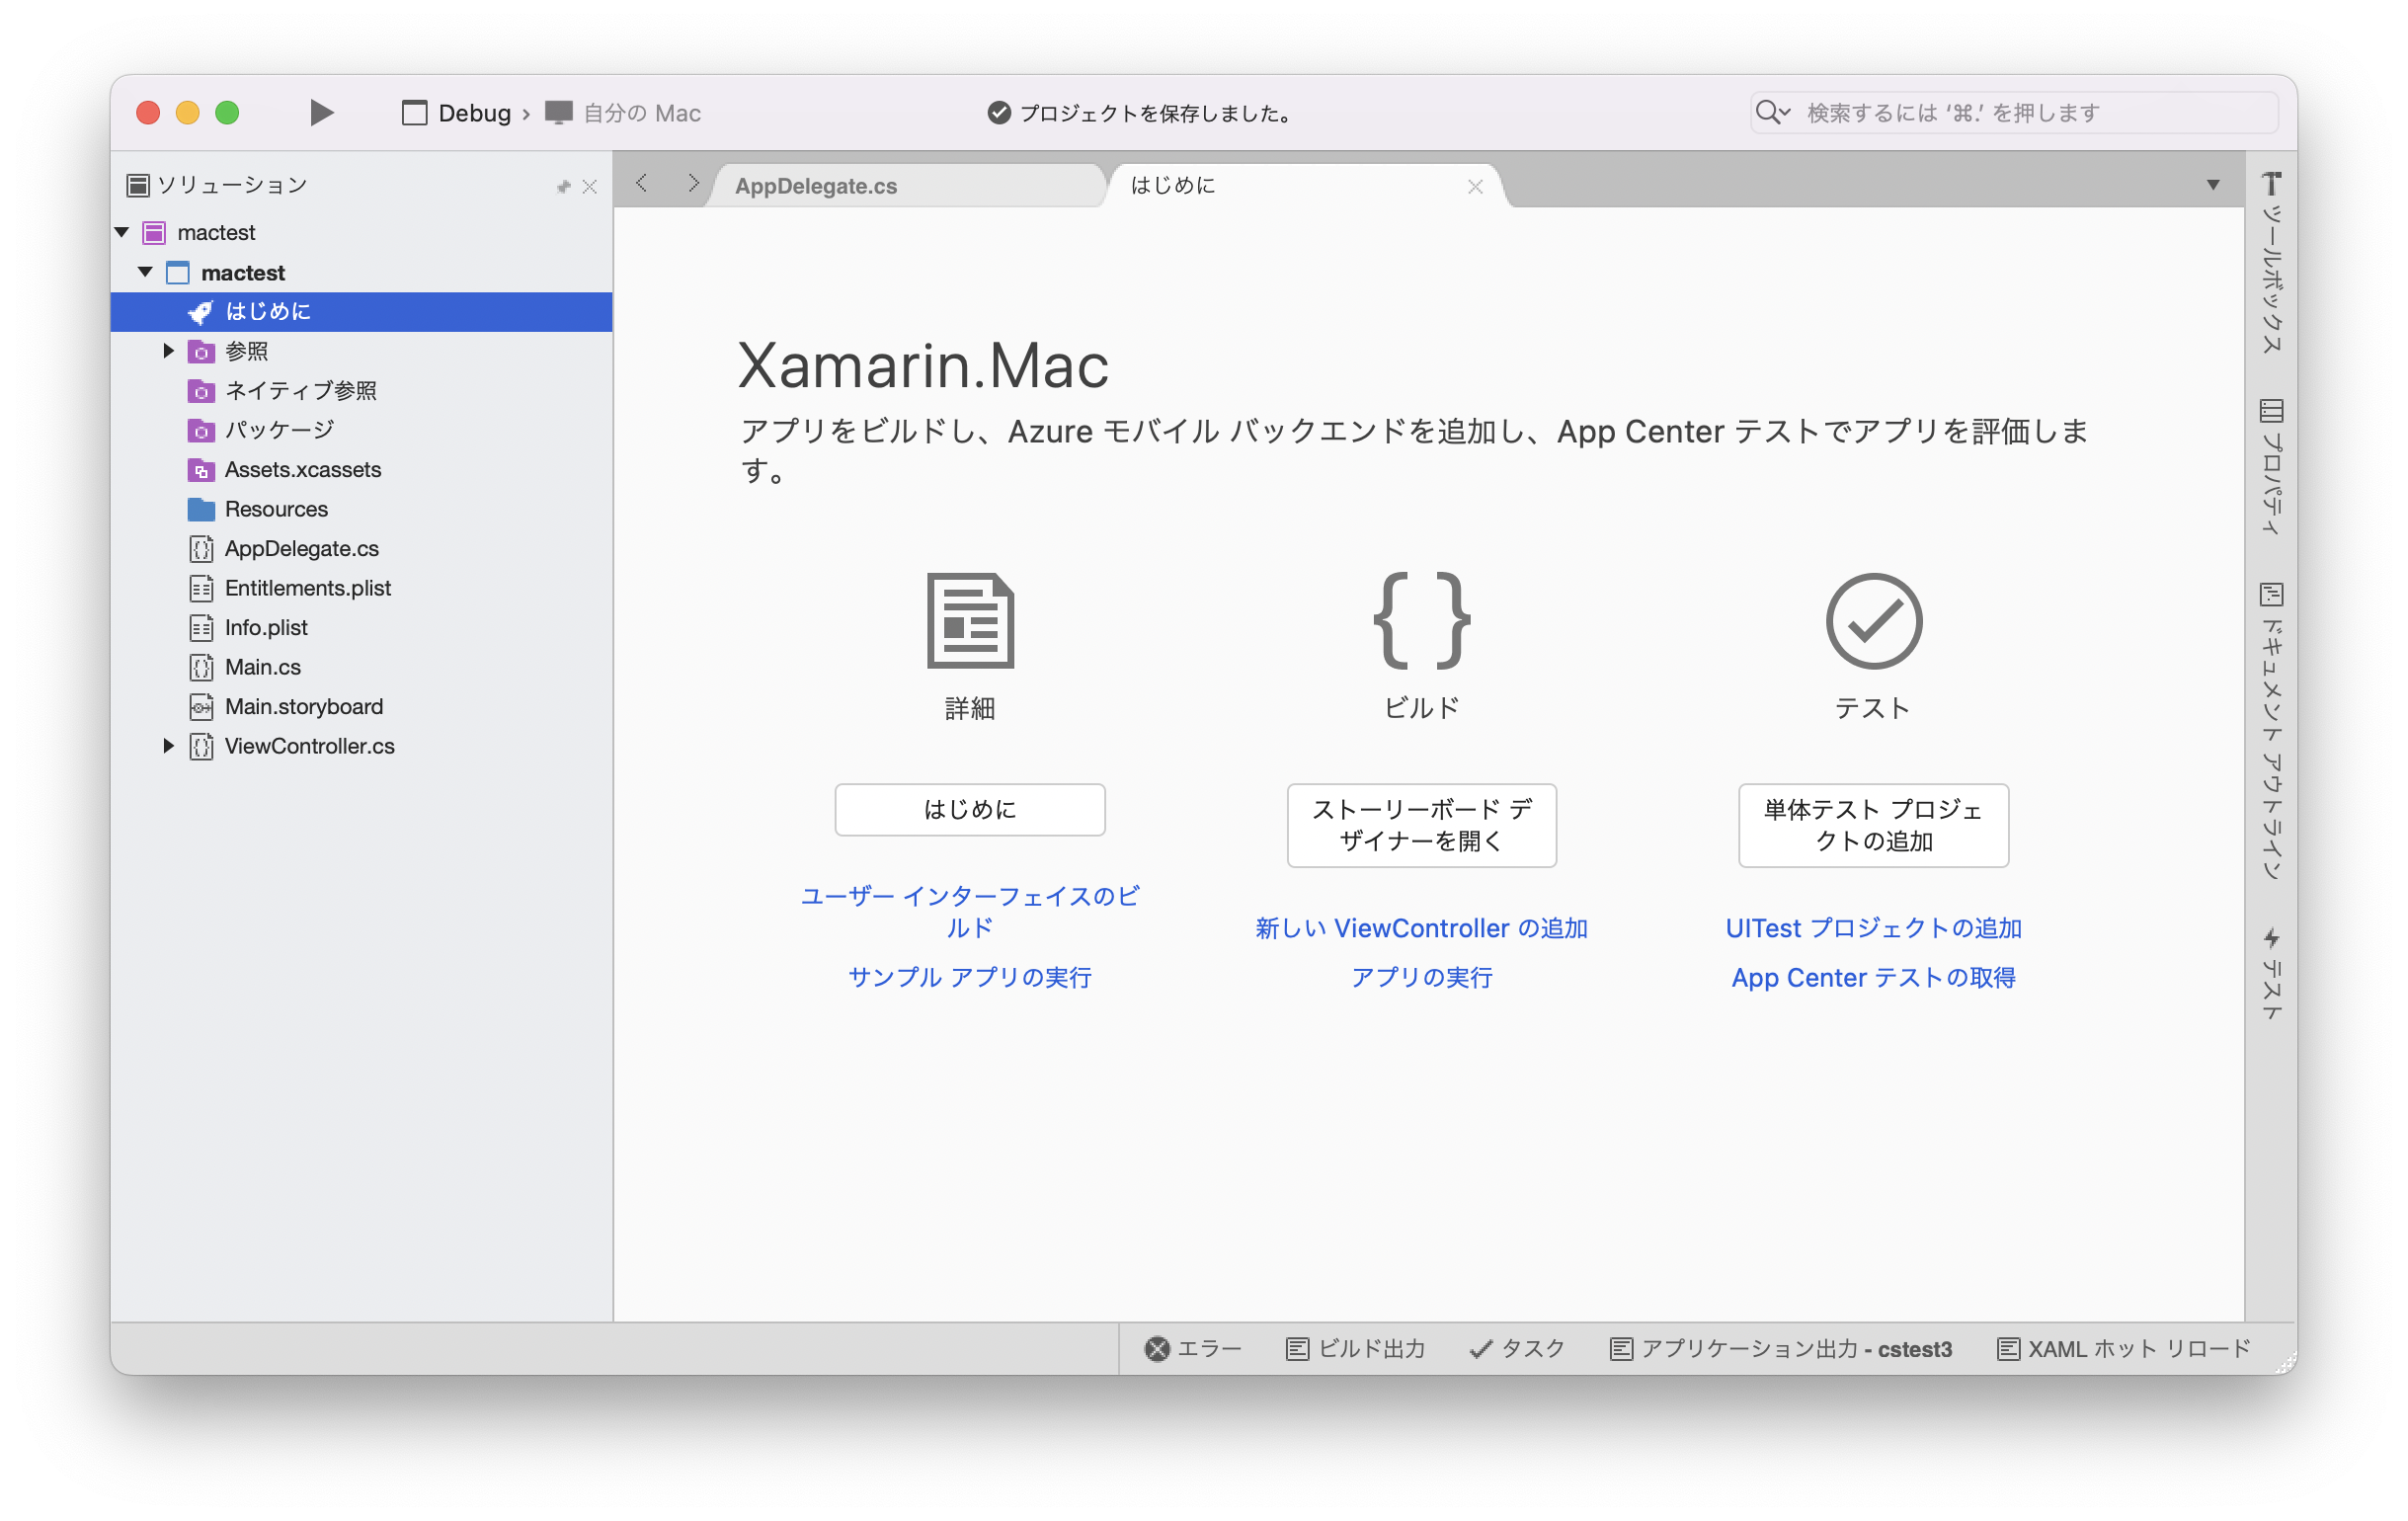Select the はじめに rocket item in the tree
This screenshot has width=2408, height=1521.
[361, 312]
